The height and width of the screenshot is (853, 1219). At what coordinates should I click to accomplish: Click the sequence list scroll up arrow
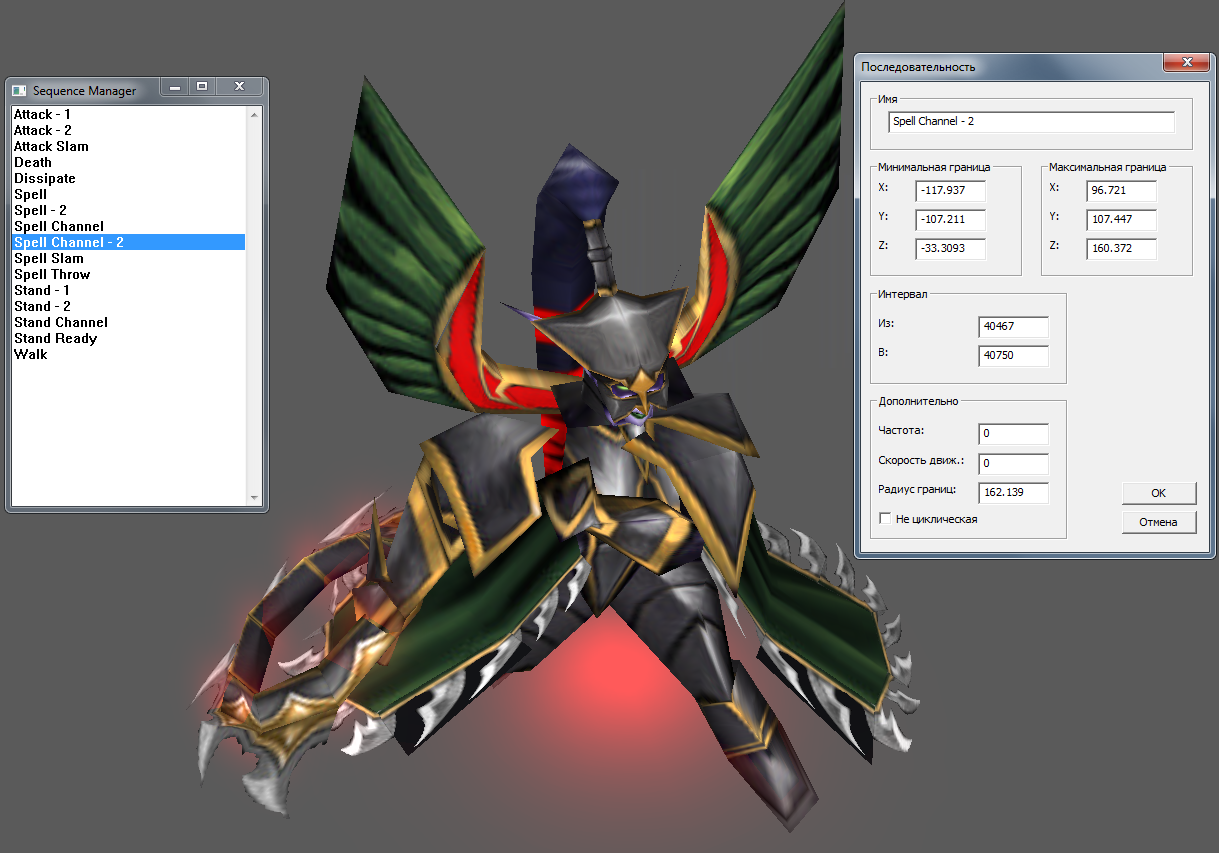254,115
